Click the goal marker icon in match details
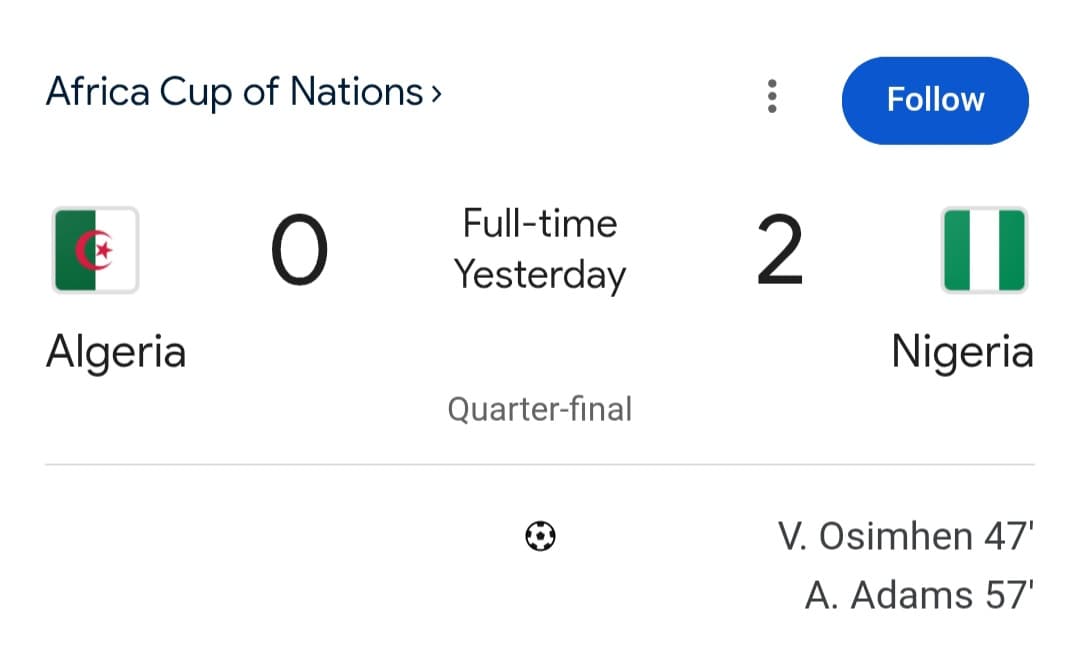Viewport: 1080px width, 647px height. (x=540, y=537)
